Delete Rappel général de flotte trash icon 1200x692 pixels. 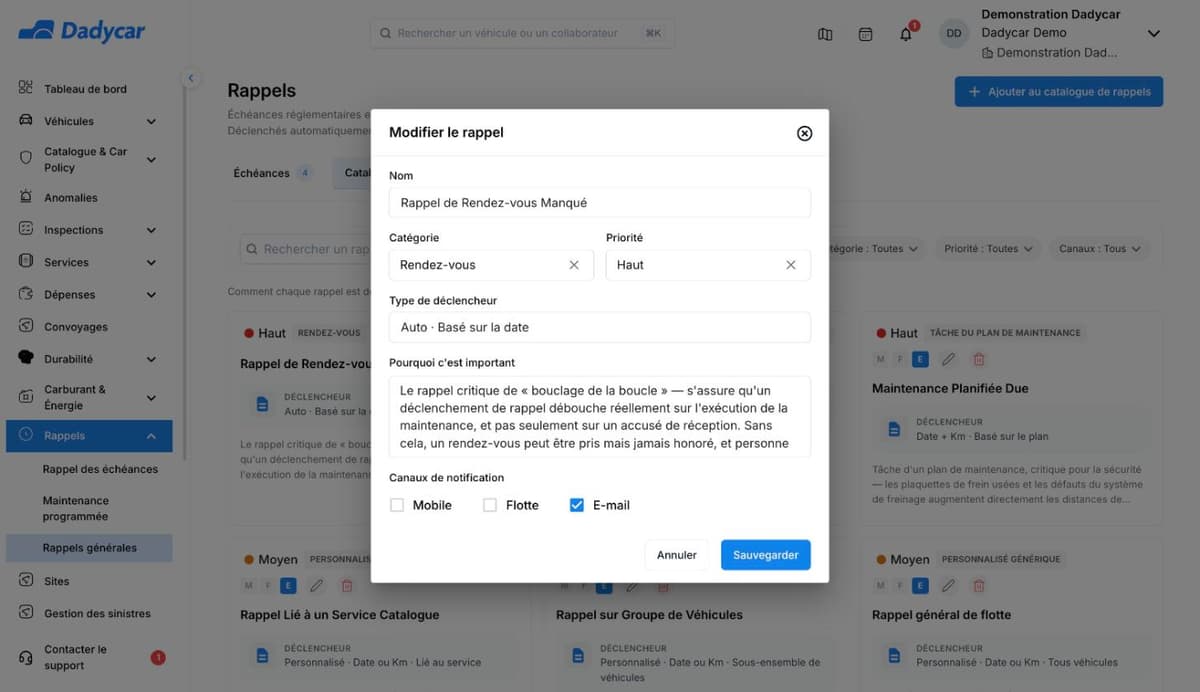979,585
